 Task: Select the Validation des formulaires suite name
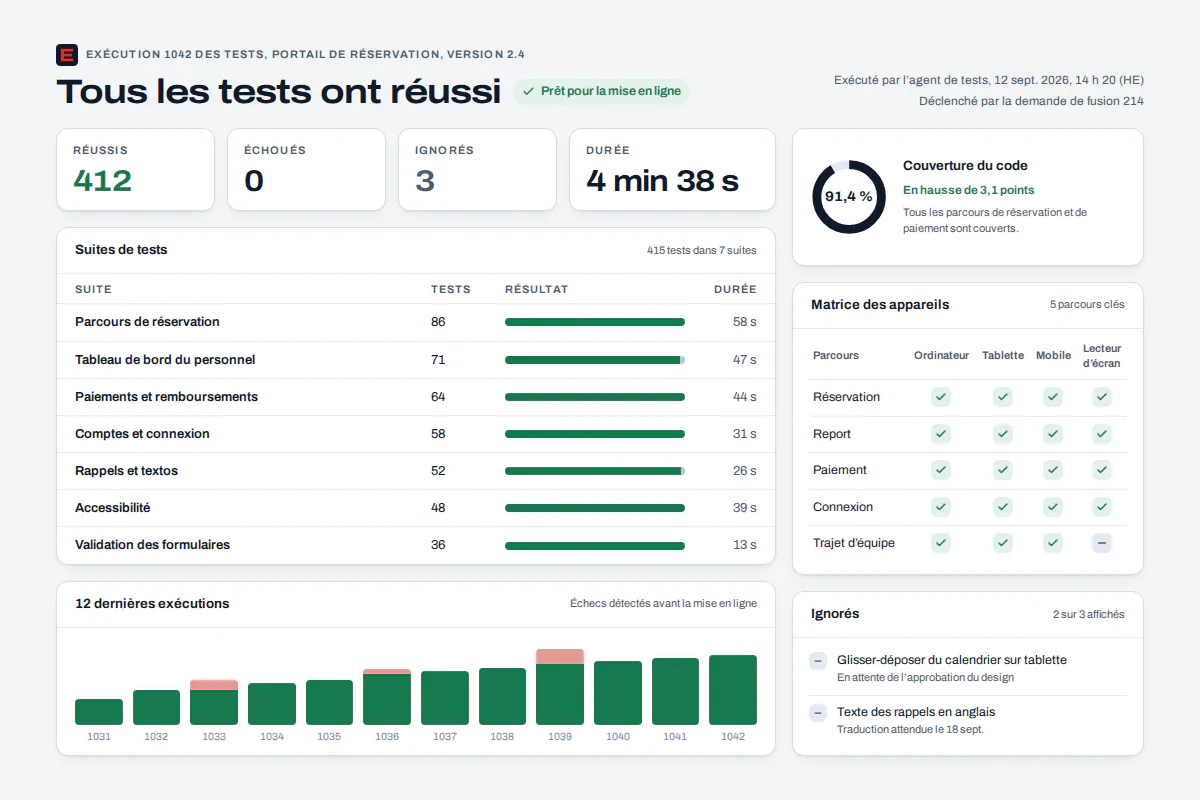click(x=152, y=545)
